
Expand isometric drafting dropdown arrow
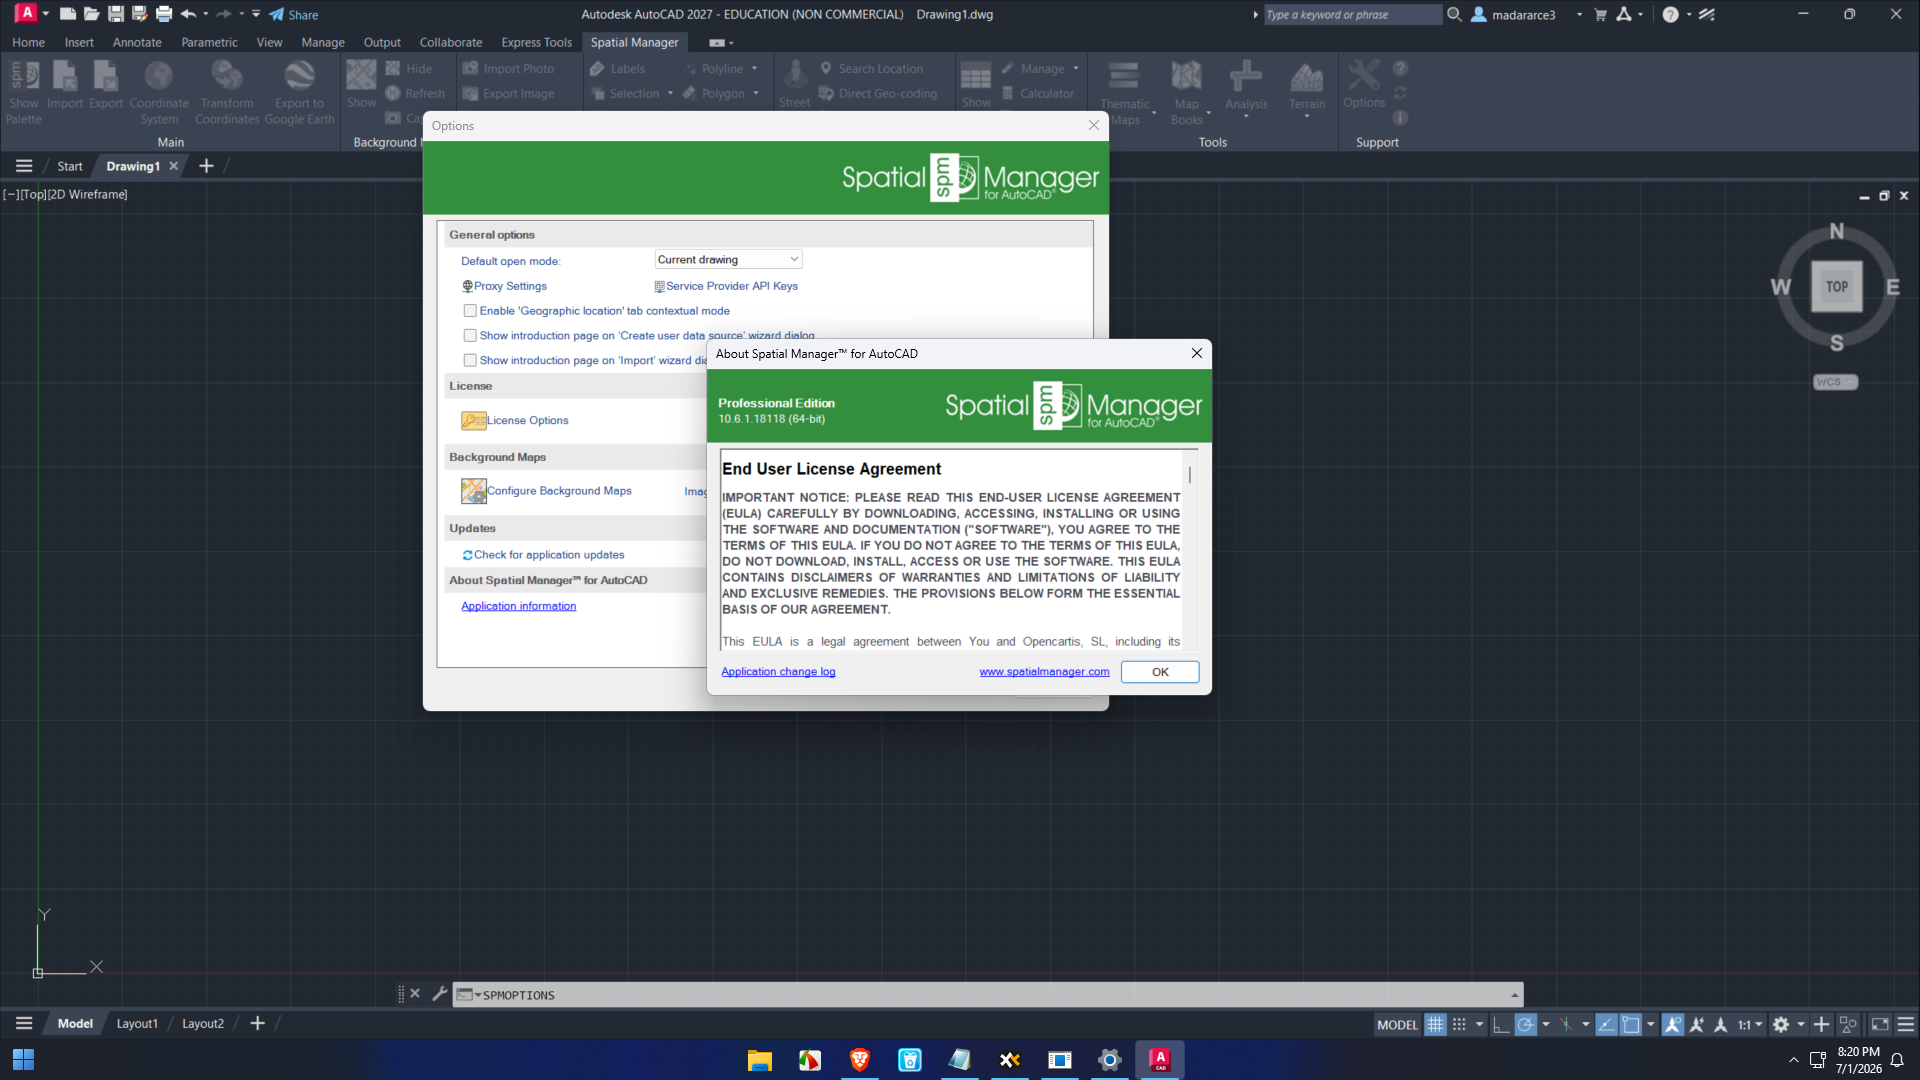(x=1585, y=1024)
